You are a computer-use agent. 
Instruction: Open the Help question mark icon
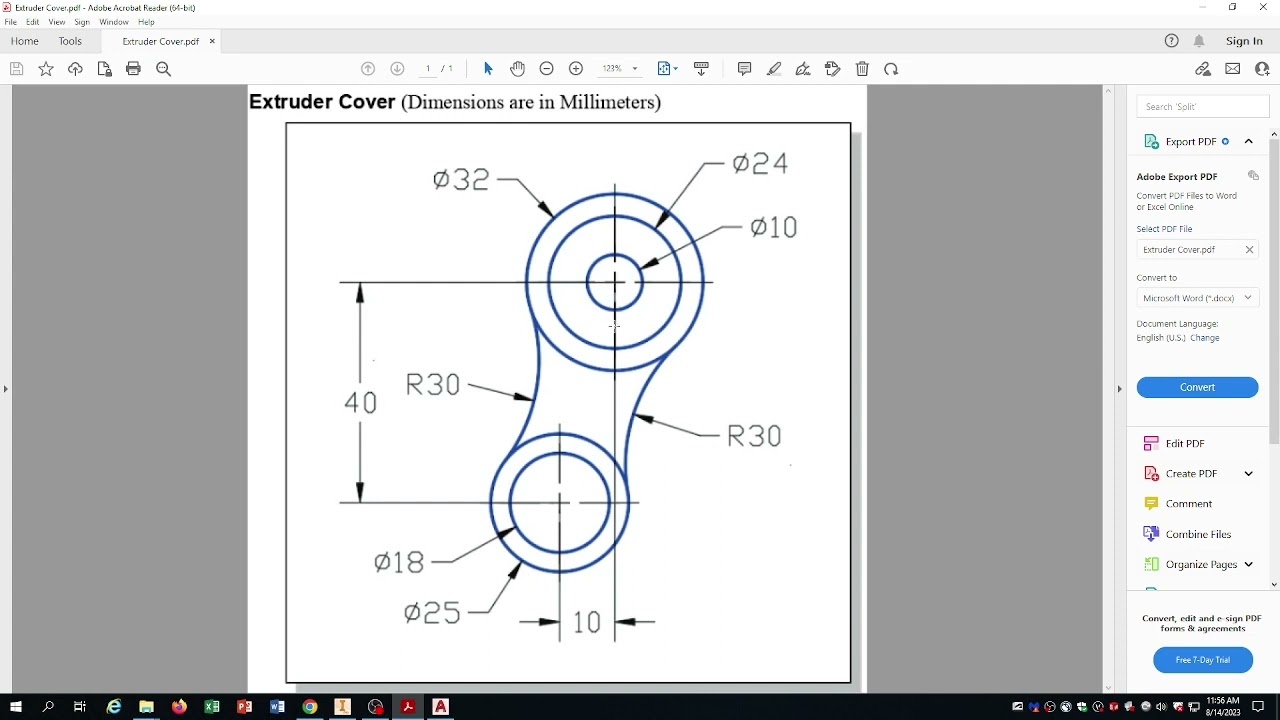tap(1172, 41)
